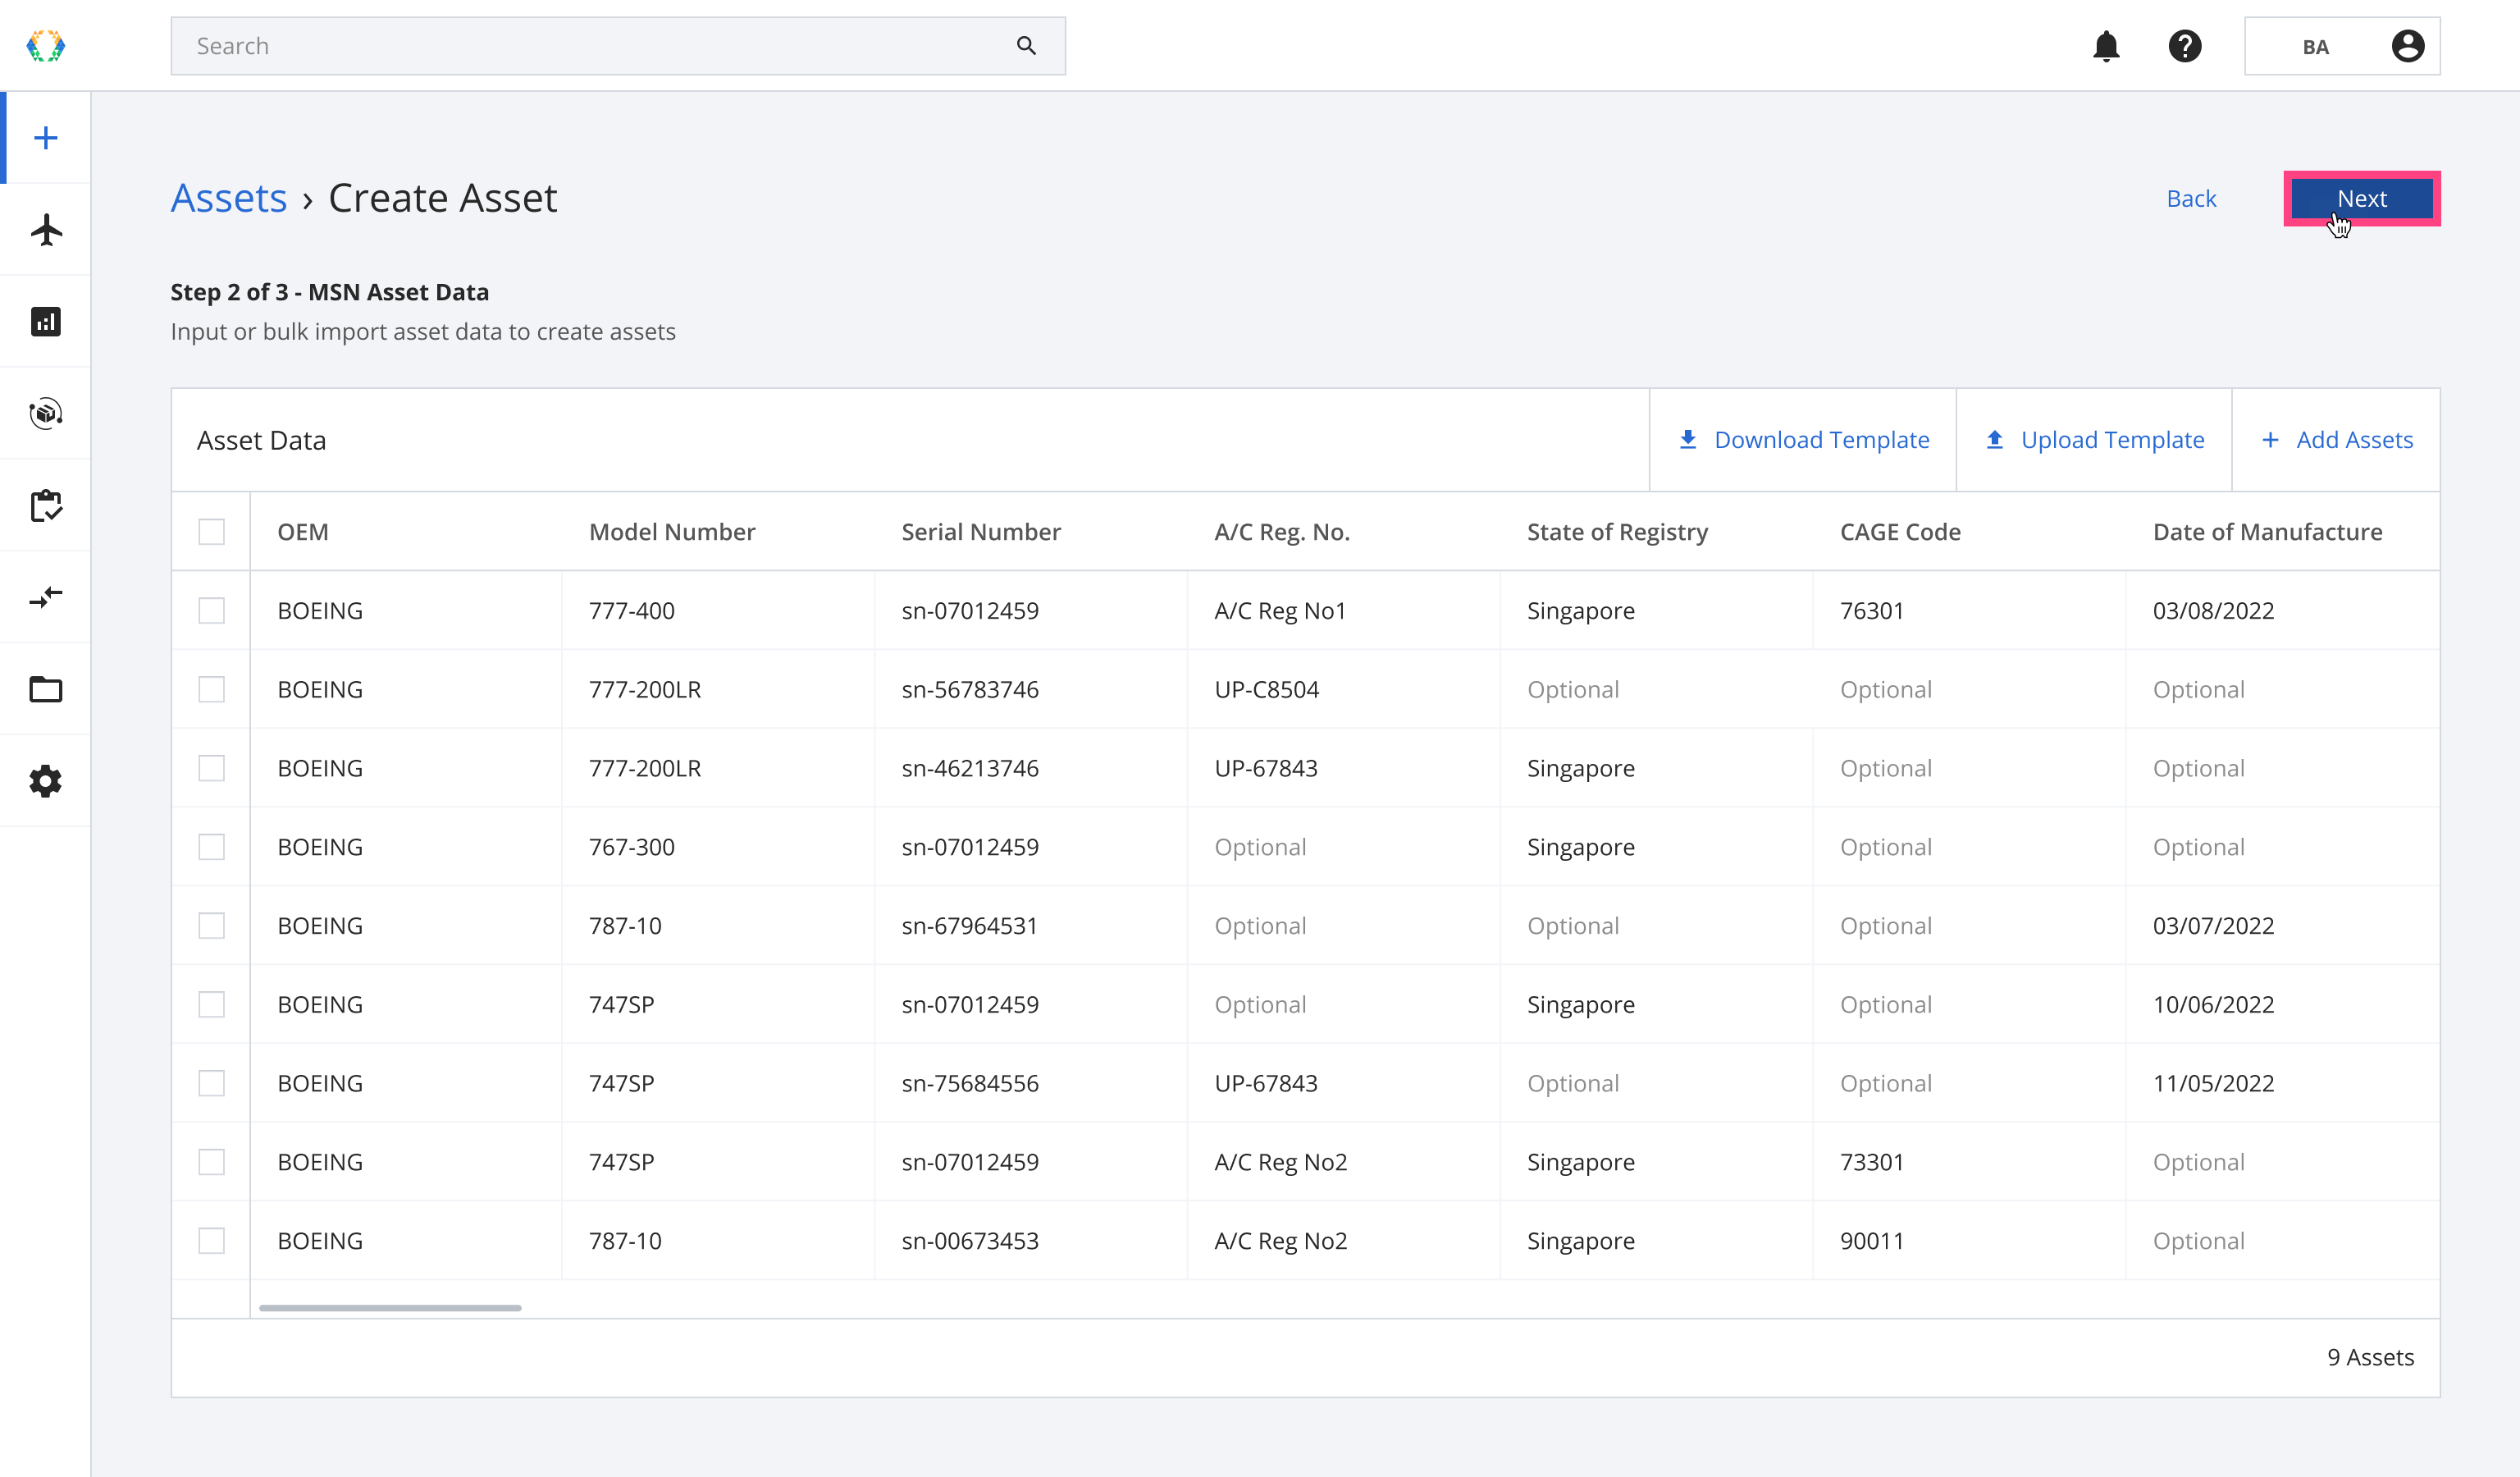Click the airplane flights sidebar icon
The width and height of the screenshot is (2520, 1477).
click(46, 231)
